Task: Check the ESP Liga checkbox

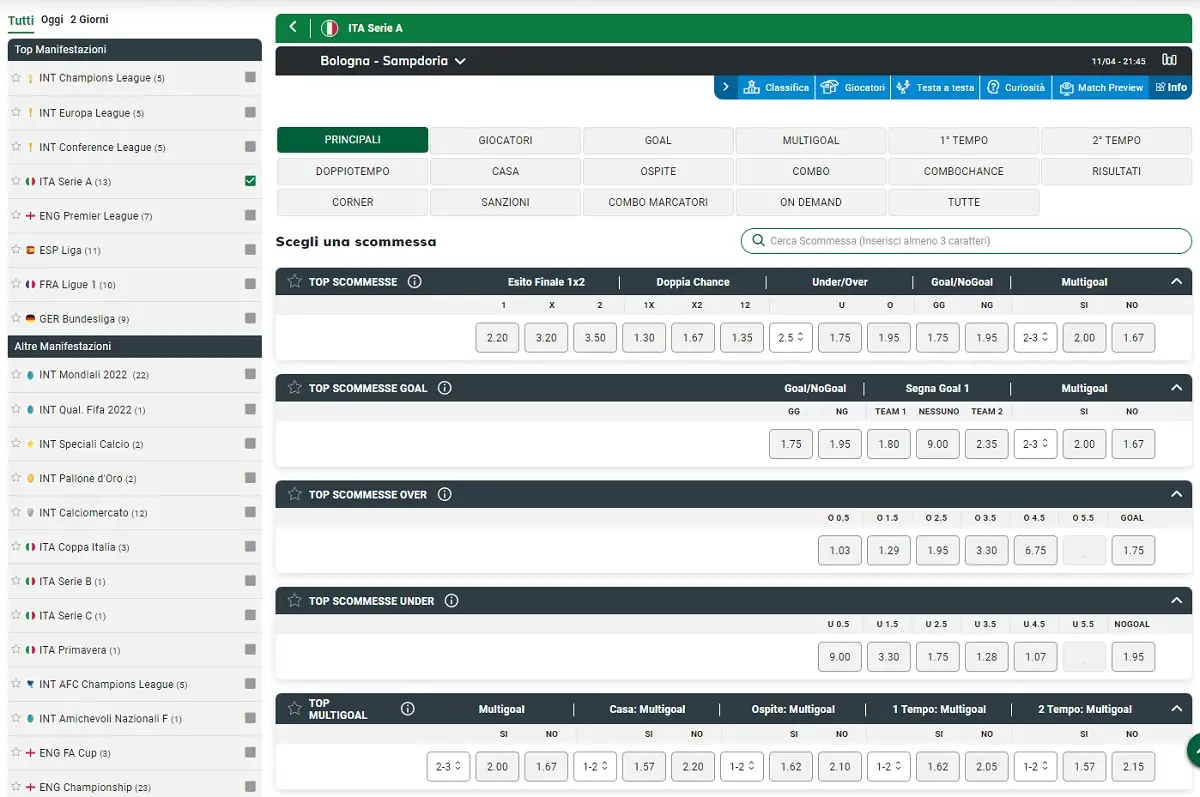Action: (x=250, y=250)
